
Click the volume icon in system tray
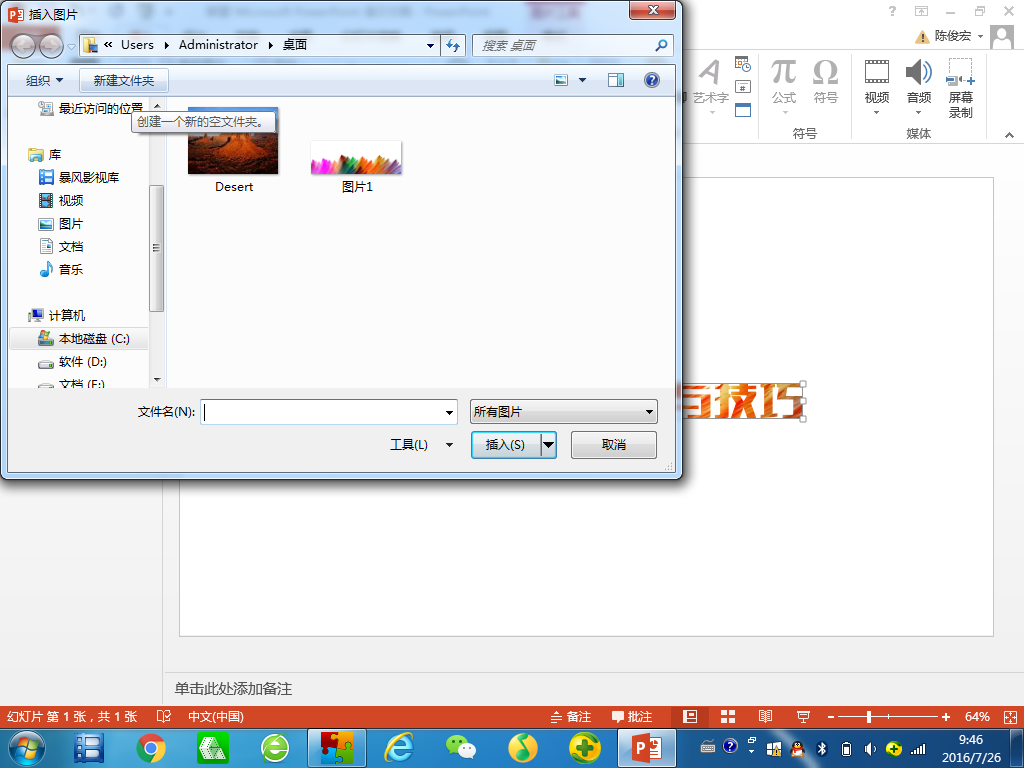coord(870,749)
